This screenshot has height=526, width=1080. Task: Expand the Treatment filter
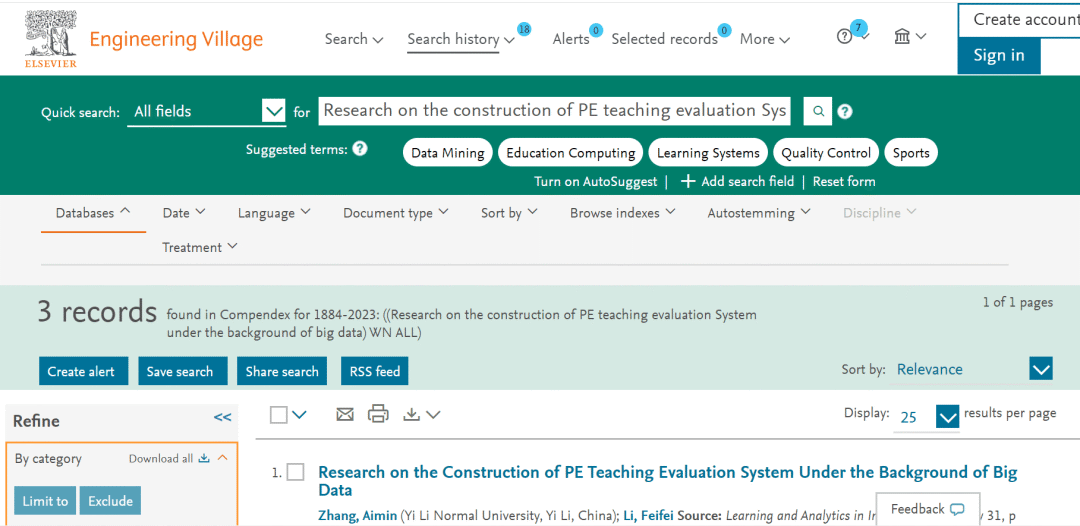pos(200,247)
